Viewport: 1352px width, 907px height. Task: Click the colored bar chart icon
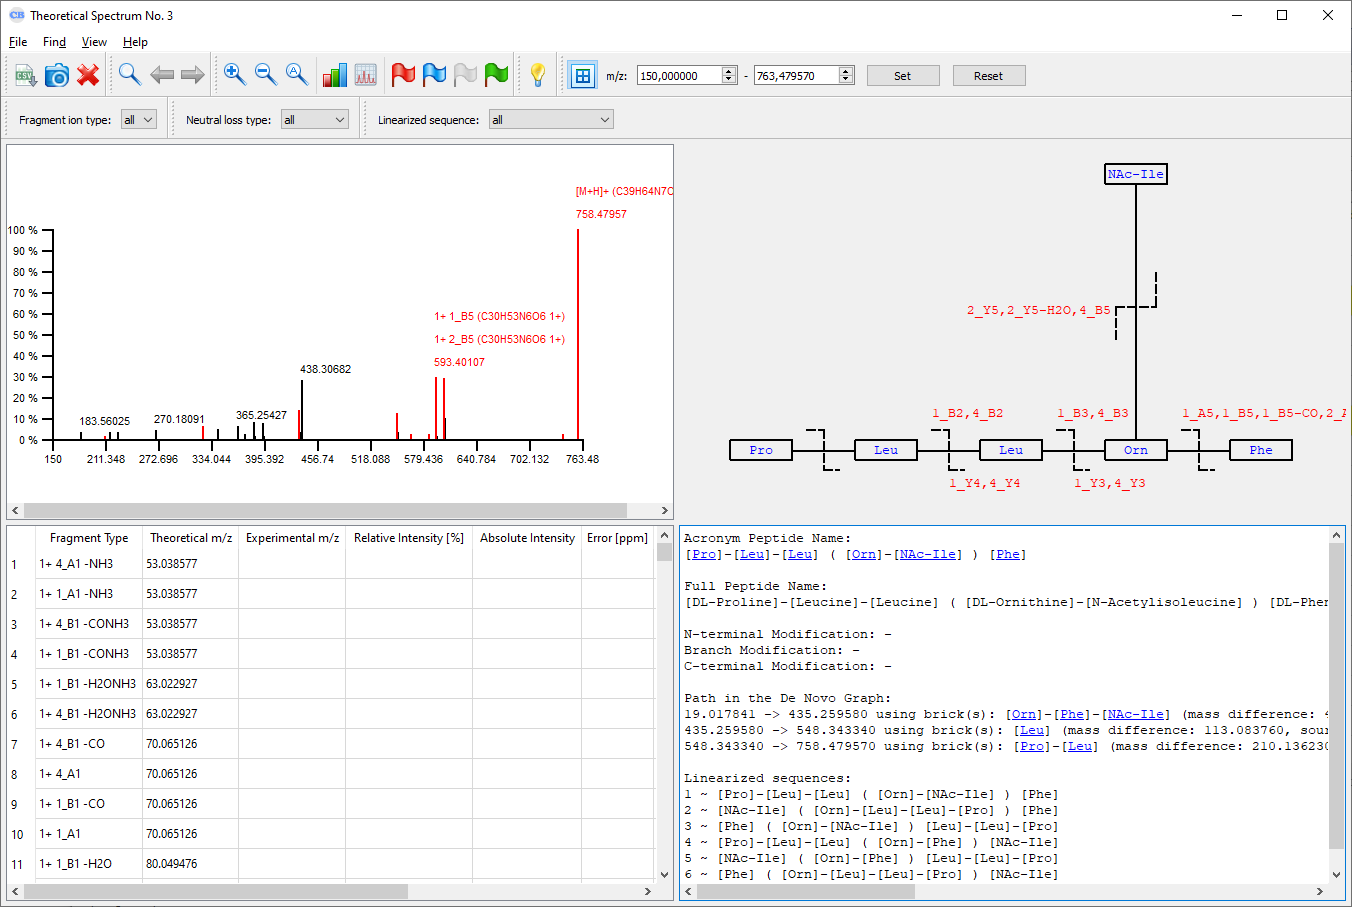tap(335, 75)
